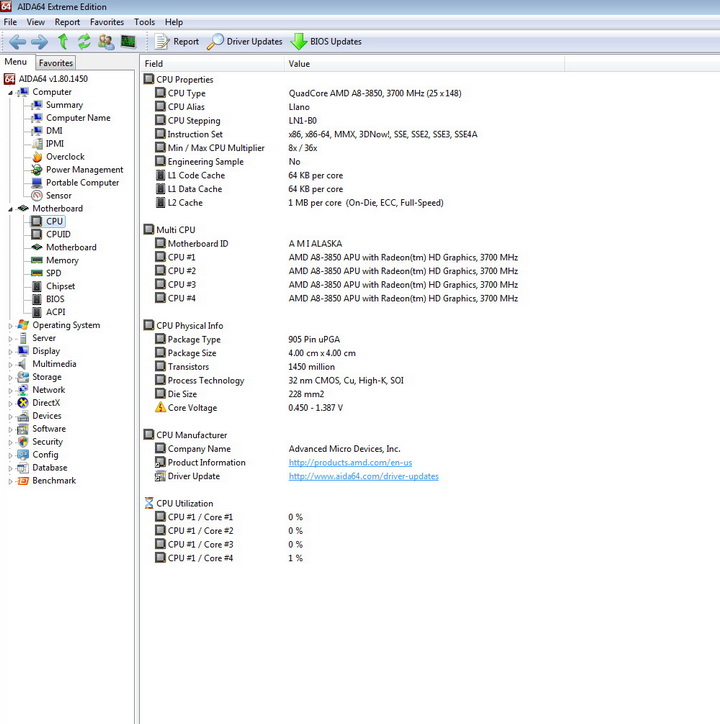Go back with the blue left arrow

pos(17,42)
